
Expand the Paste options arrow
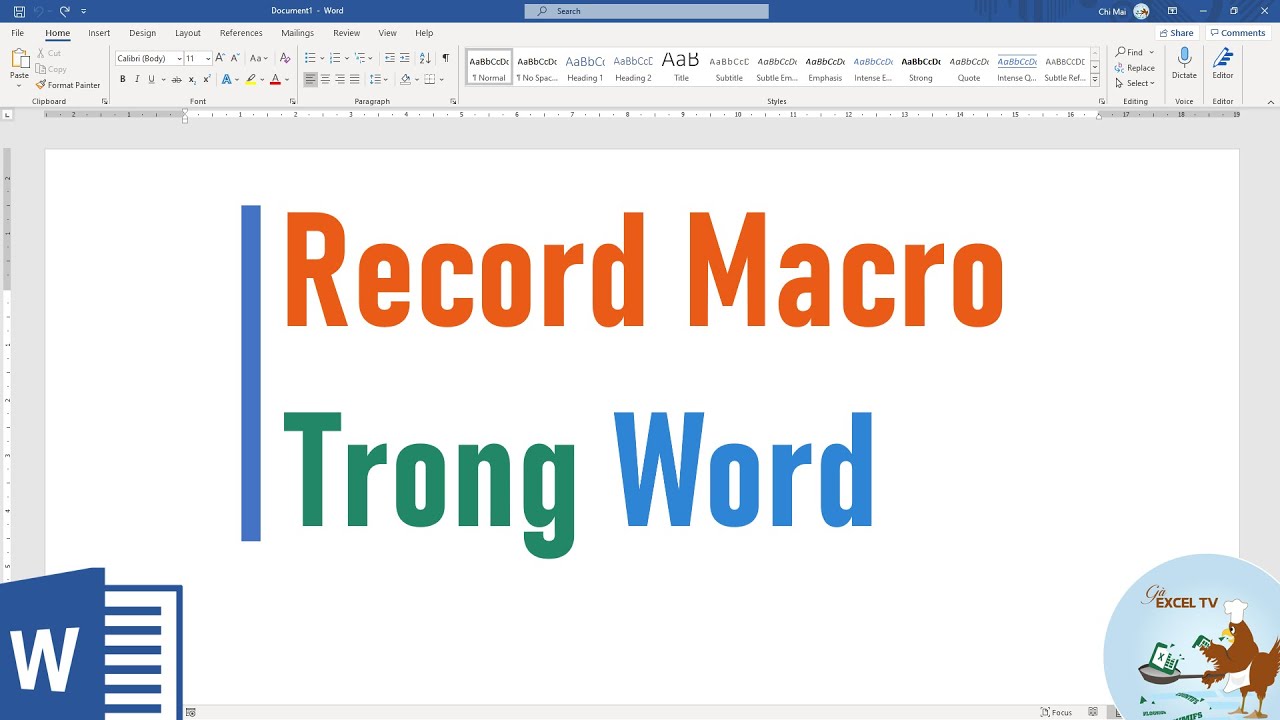click(19, 86)
